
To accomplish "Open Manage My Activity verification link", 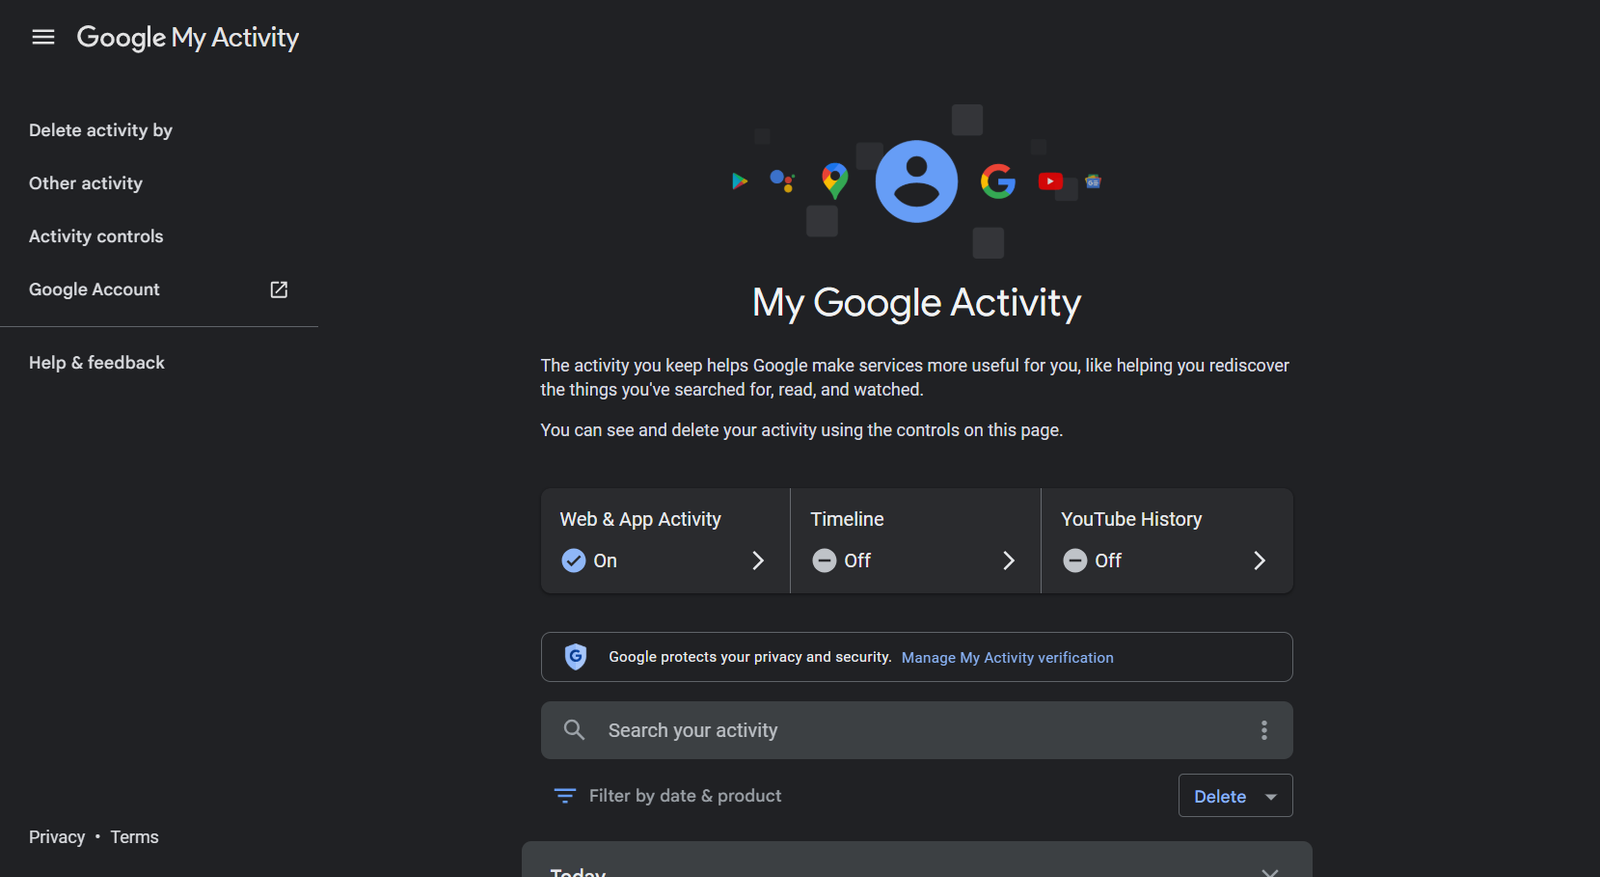I will coord(1007,658).
